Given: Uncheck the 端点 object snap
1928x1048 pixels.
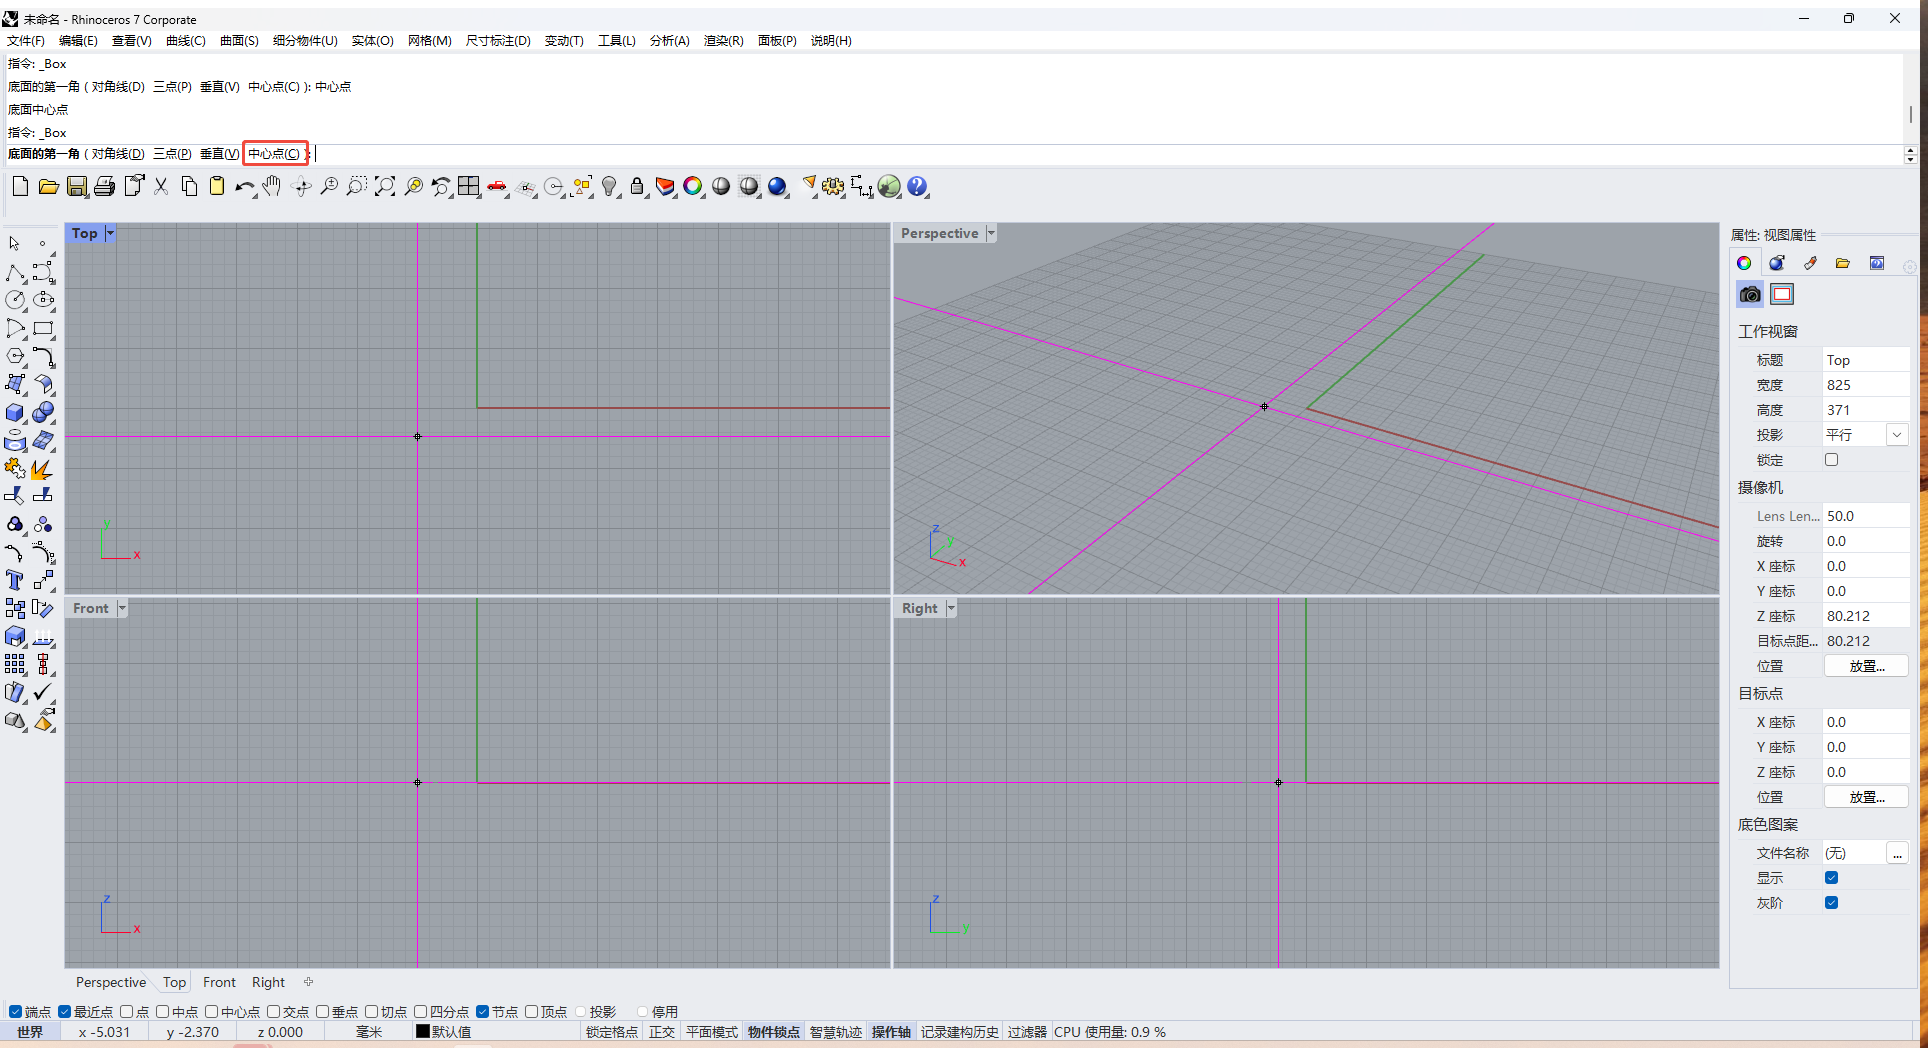Looking at the screenshot, I should coord(15,1012).
